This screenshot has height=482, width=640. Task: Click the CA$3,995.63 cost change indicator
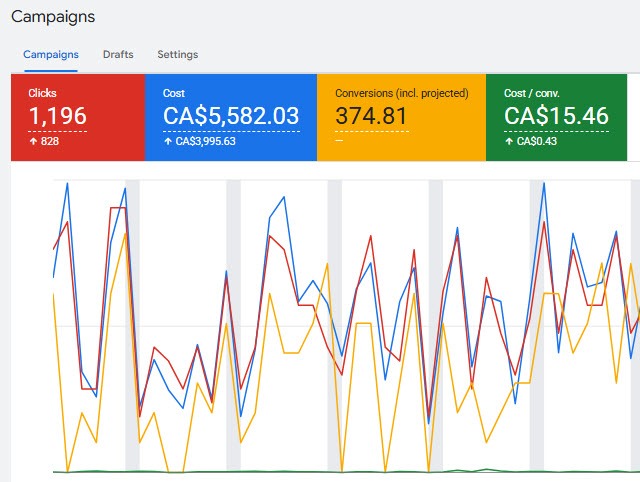(200, 141)
